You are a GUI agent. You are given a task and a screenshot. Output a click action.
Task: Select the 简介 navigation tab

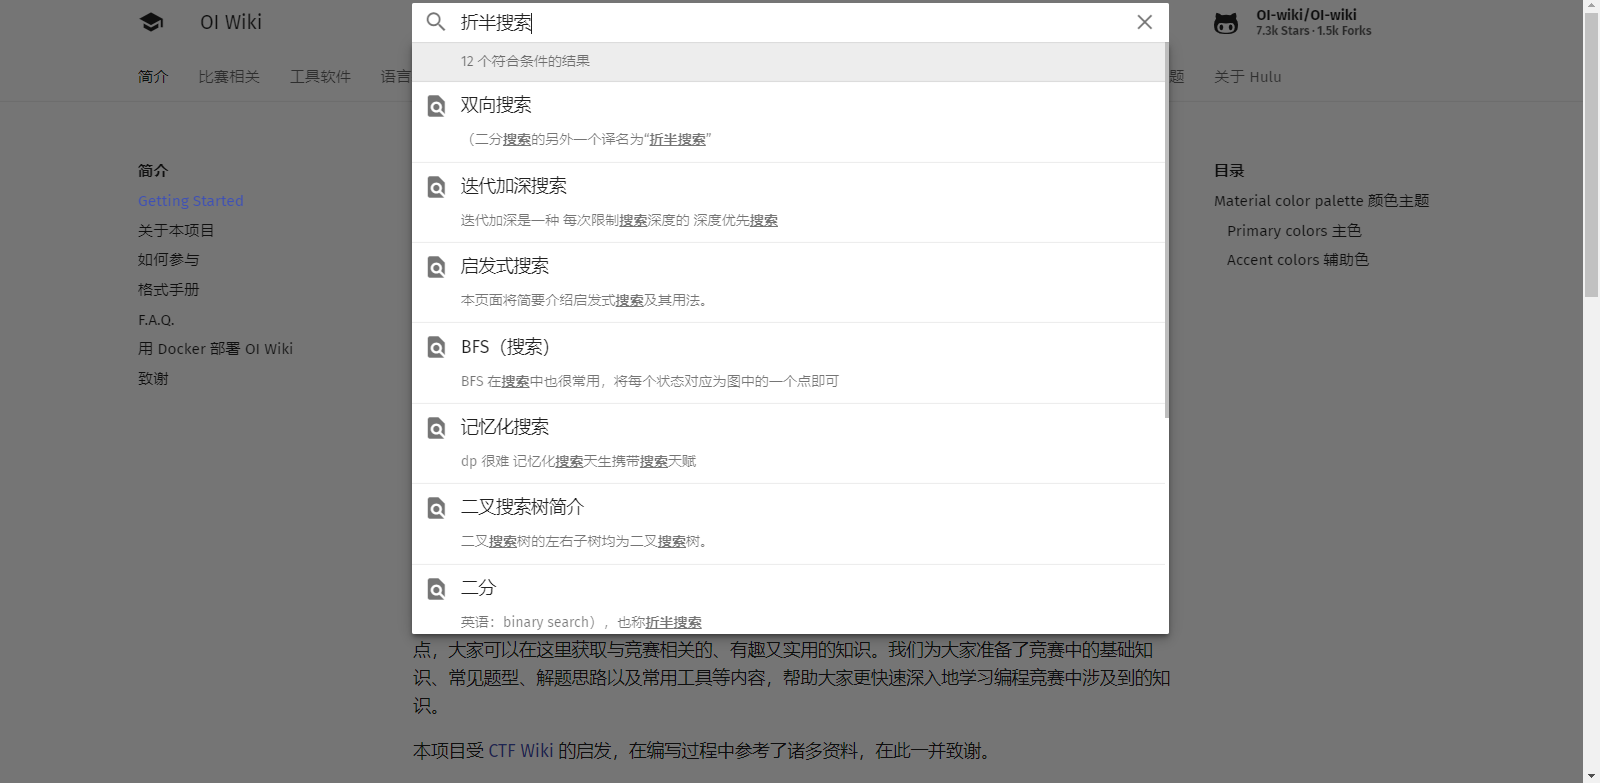tap(153, 76)
